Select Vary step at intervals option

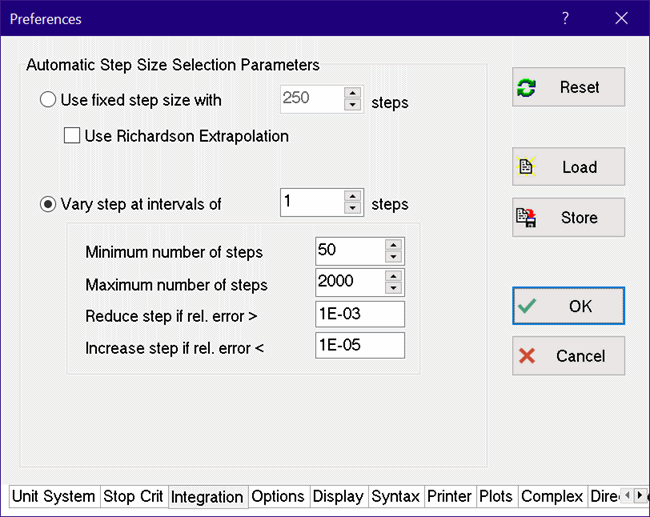48,204
